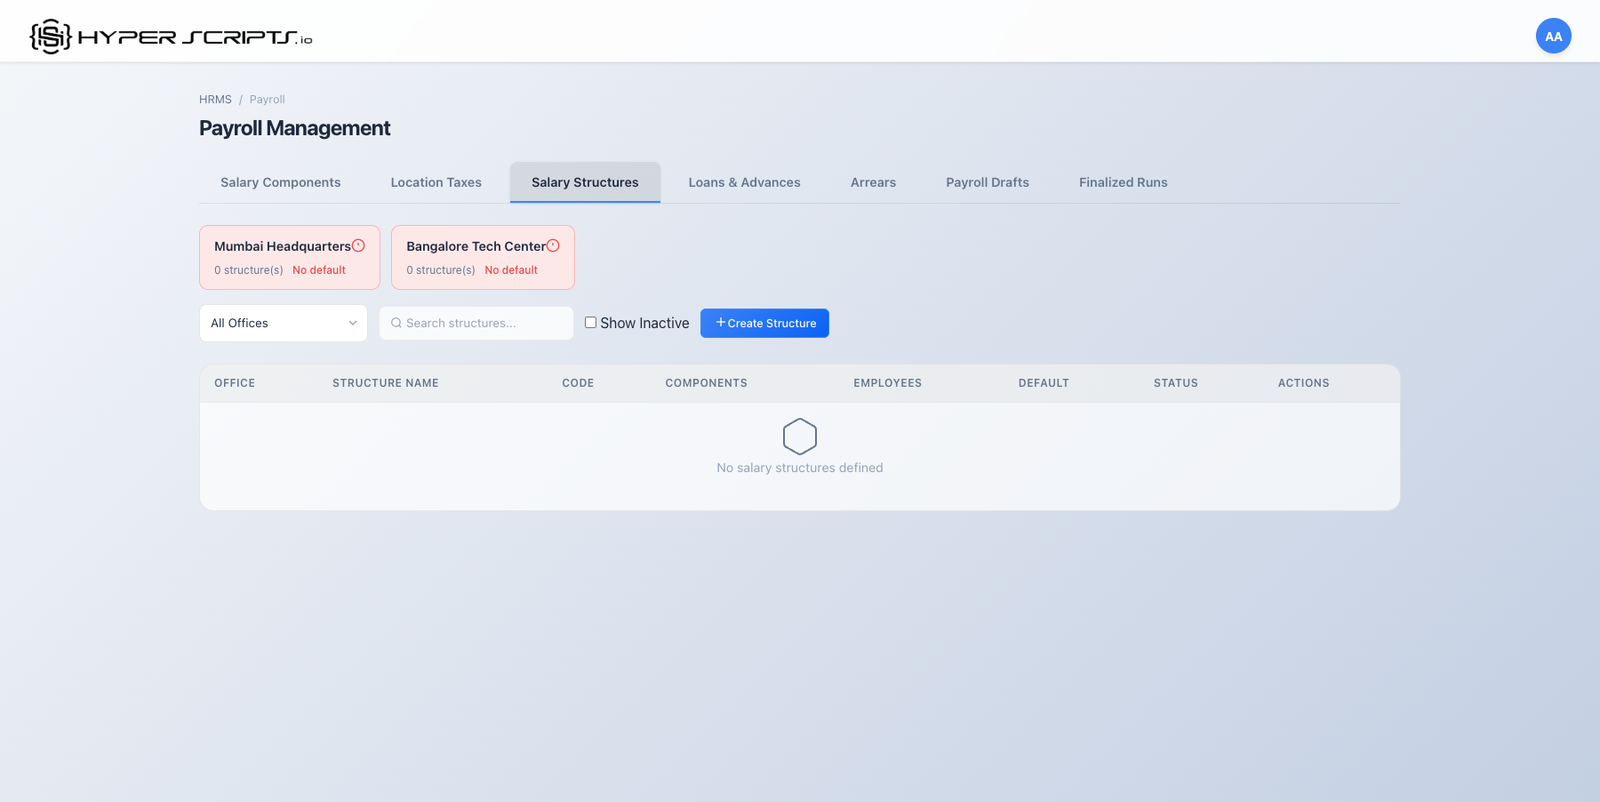
Task: Enable the Show Inactive checkbox
Action: (x=591, y=323)
